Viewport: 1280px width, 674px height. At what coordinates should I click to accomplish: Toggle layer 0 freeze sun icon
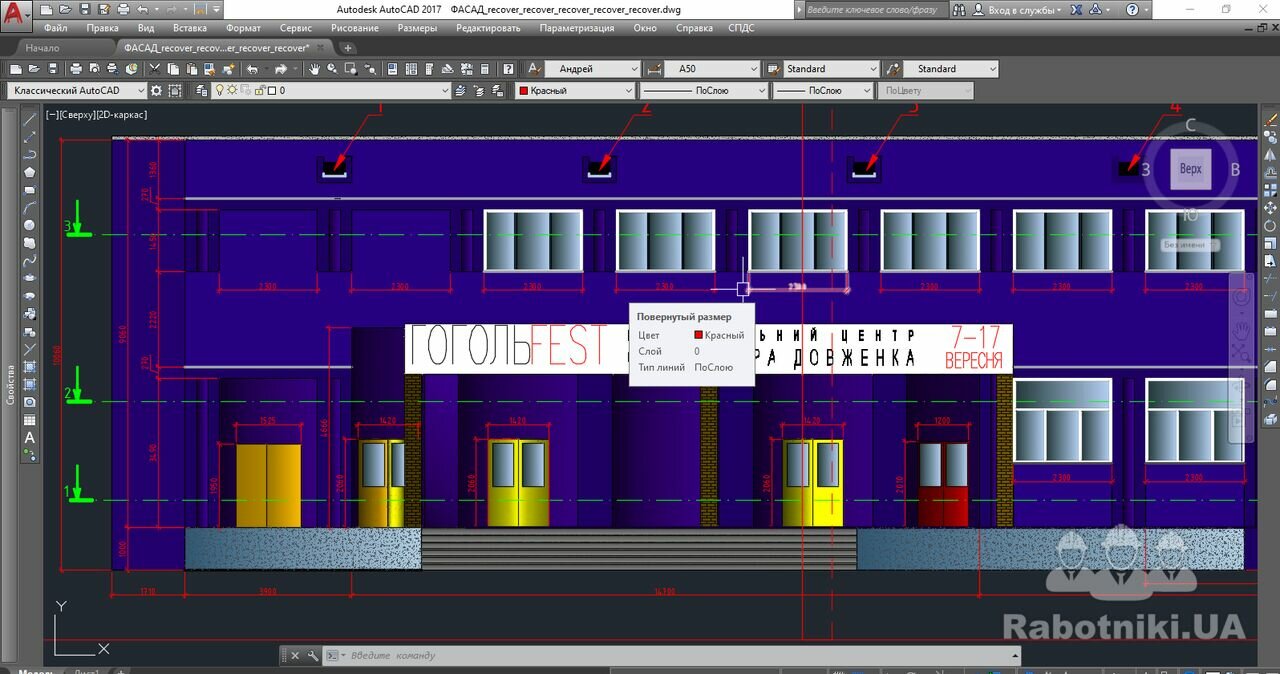coord(232,90)
